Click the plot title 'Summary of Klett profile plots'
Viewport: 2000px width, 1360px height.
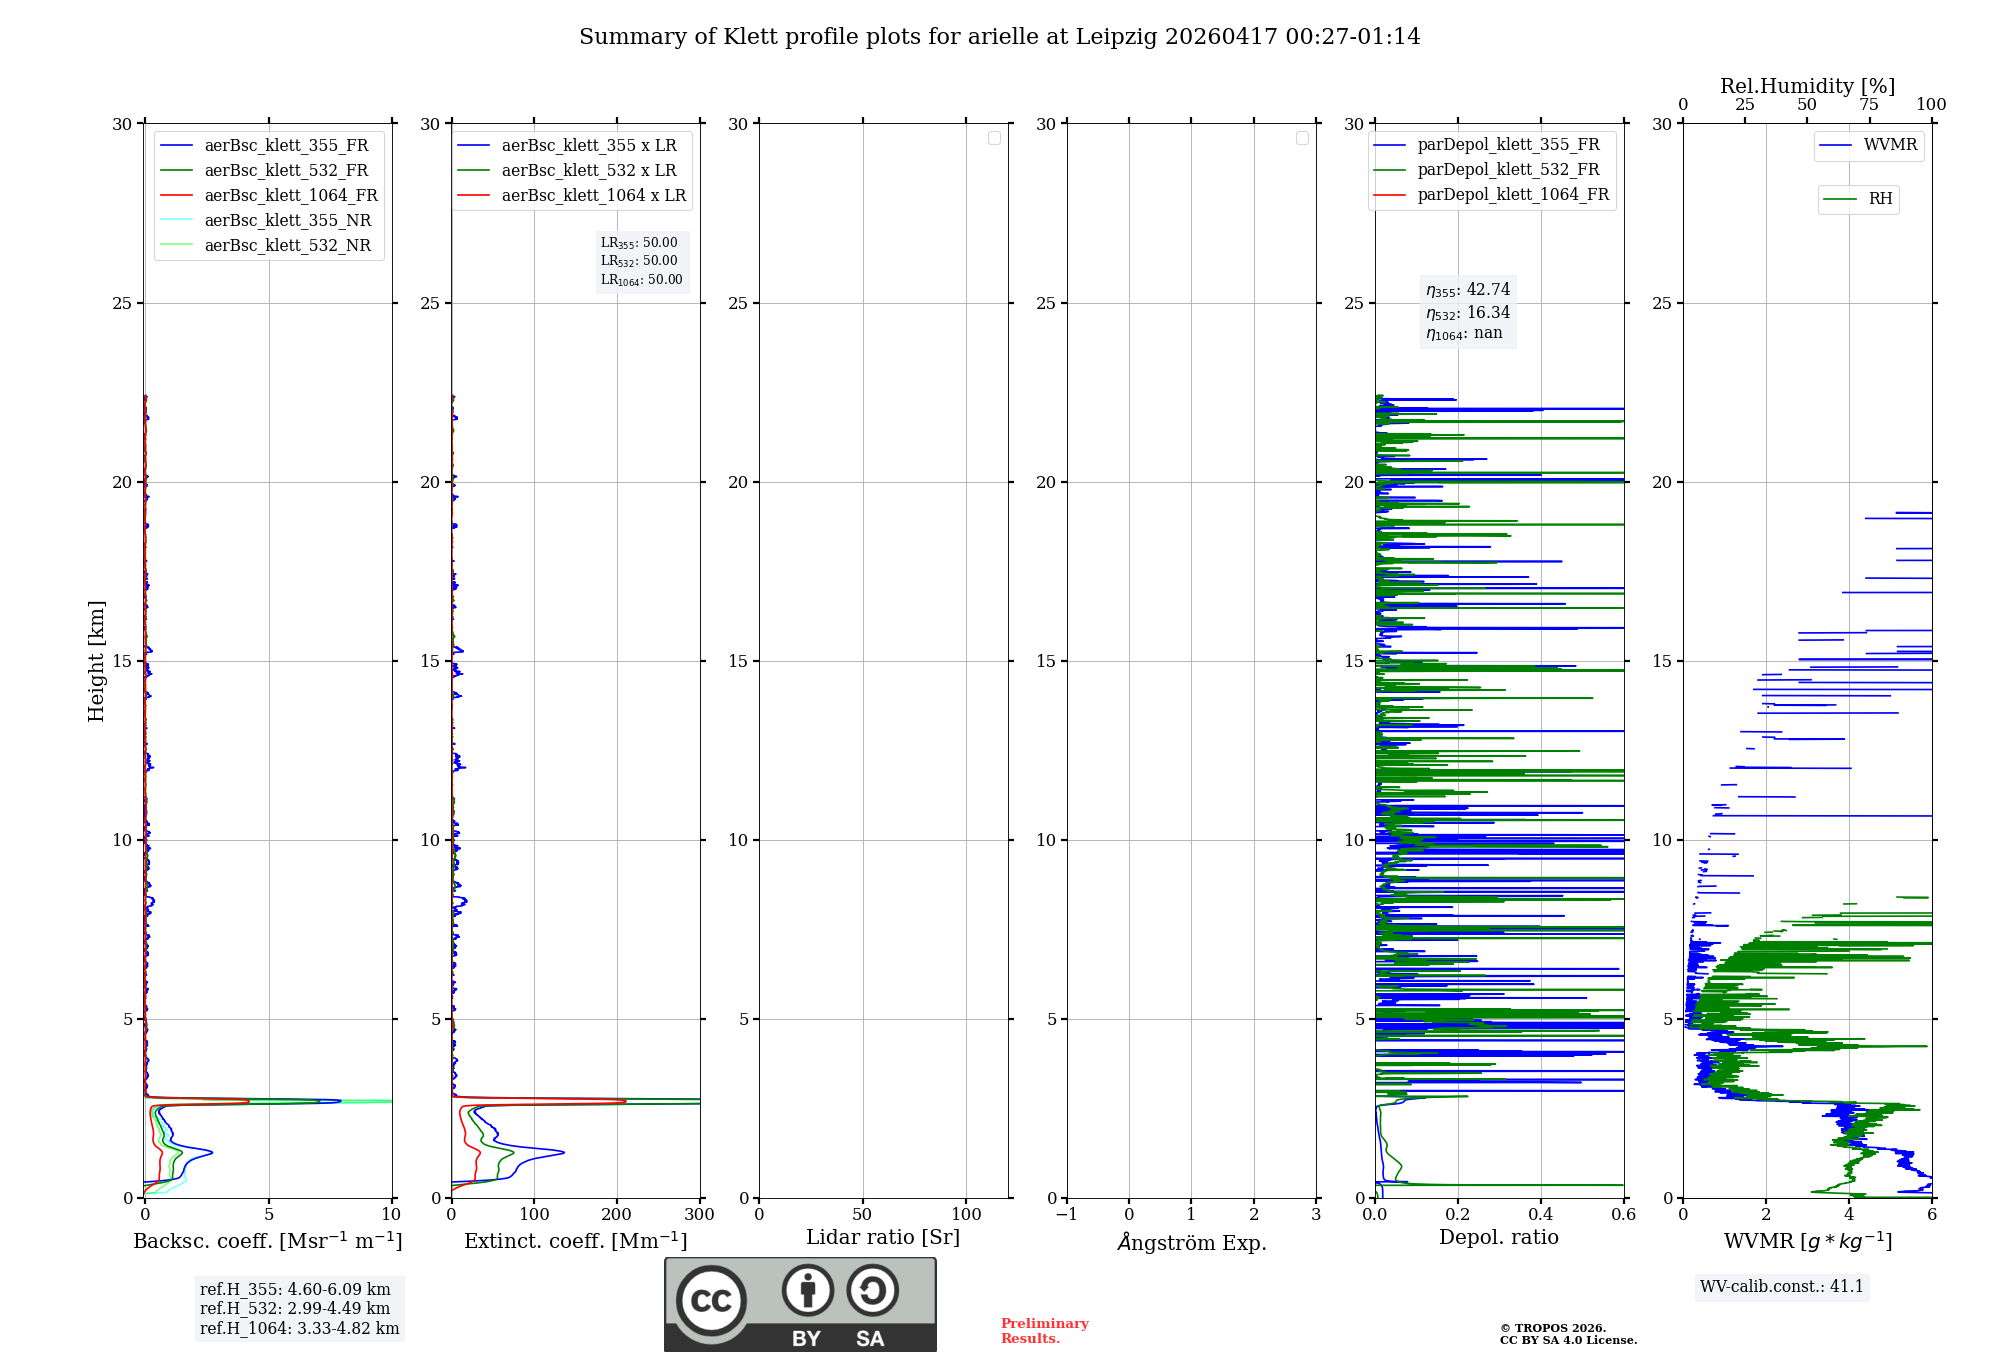[x=999, y=37]
